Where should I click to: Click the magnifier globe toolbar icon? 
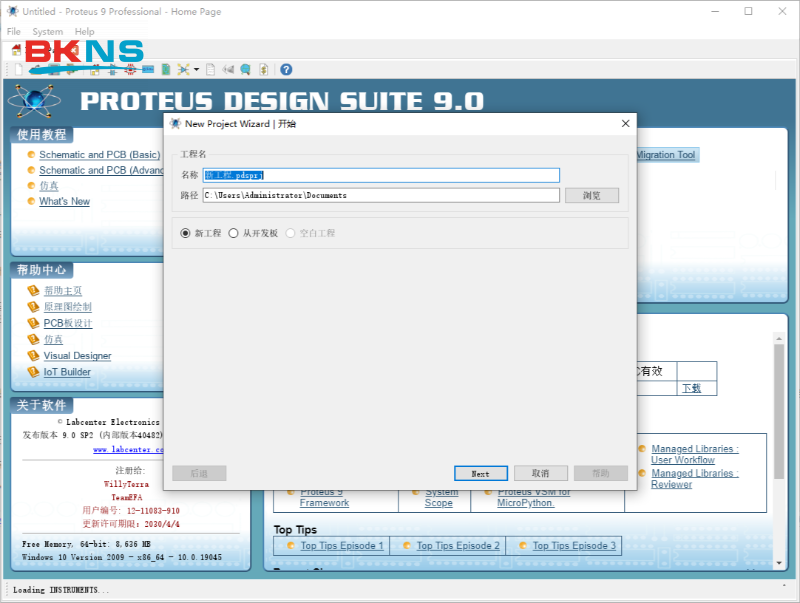245,69
